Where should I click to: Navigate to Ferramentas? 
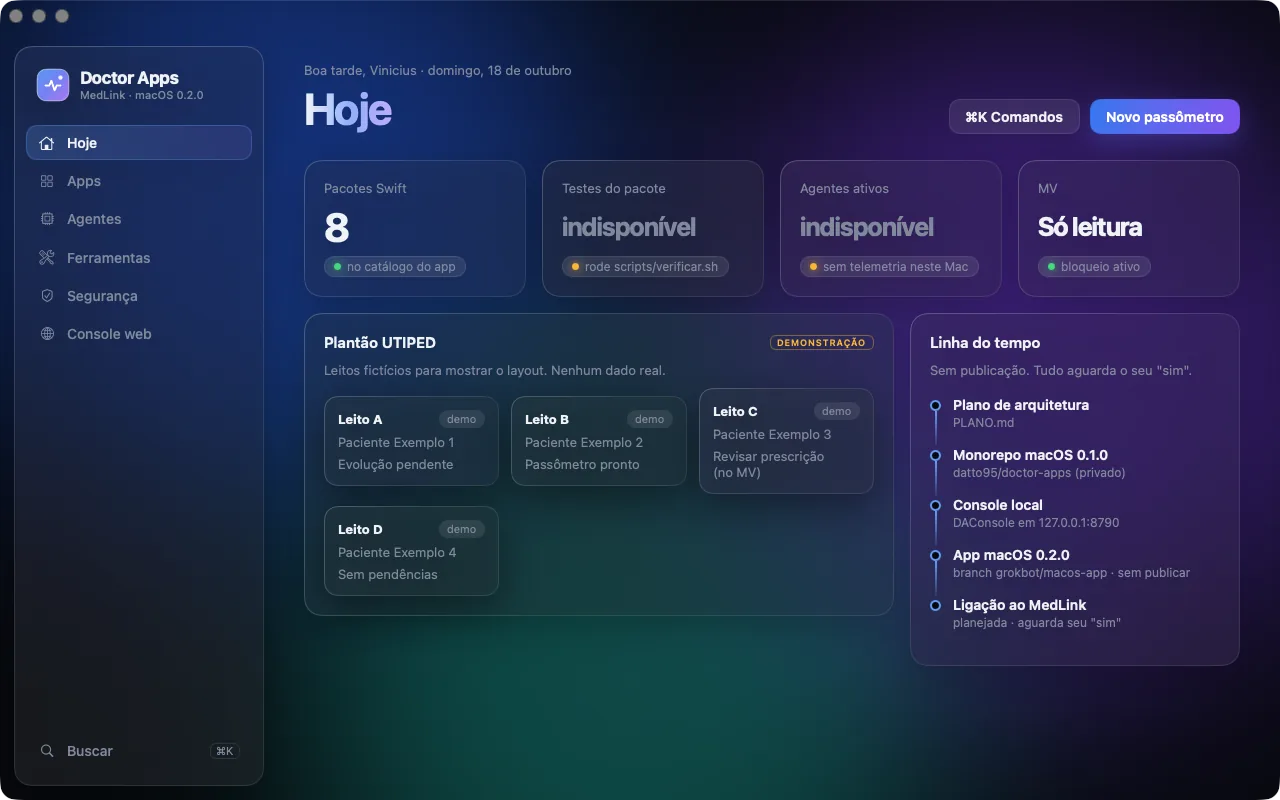[x=139, y=258]
